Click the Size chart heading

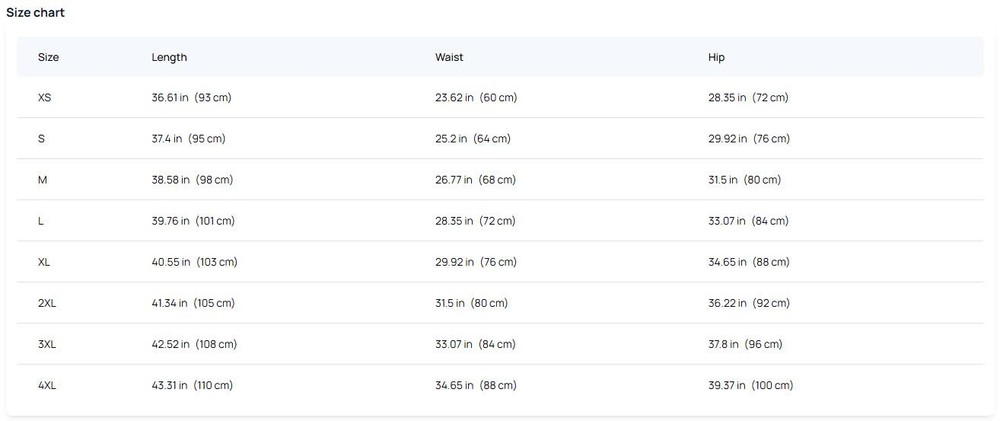tap(36, 13)
